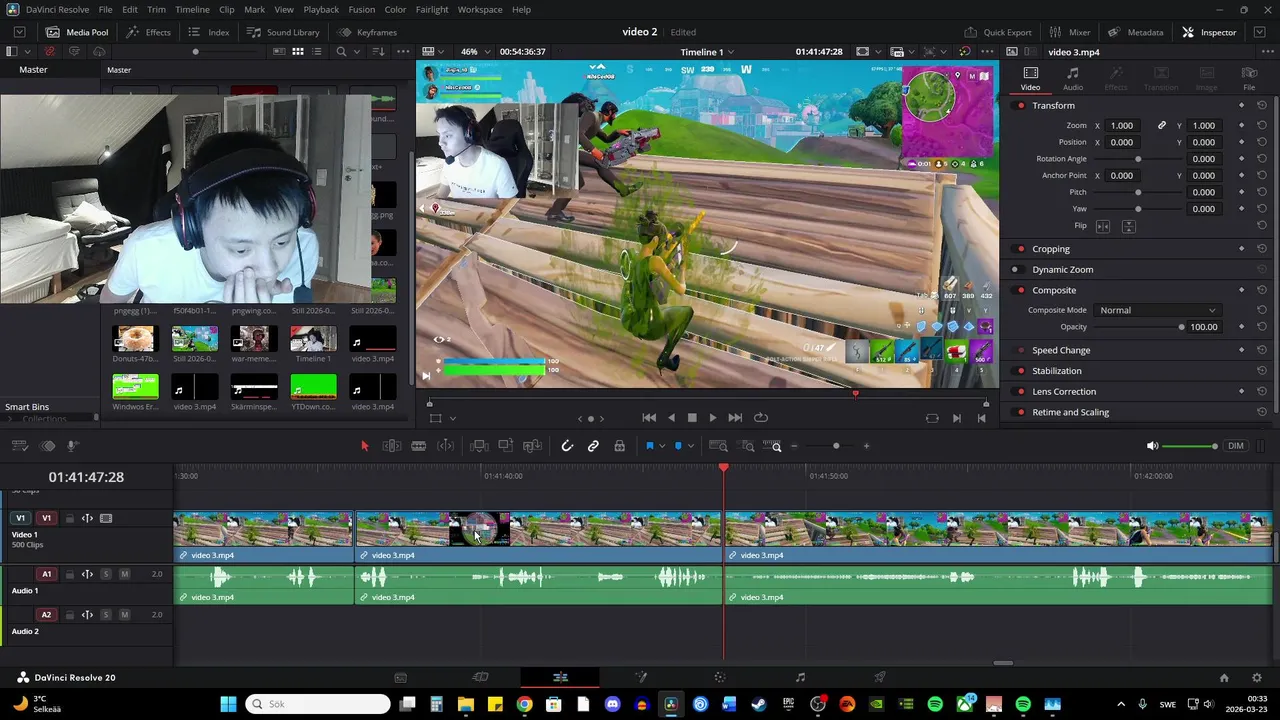Screen dimensions: 1280x720
Task: Solo Audio 1 track S button
Action: click(x=106, y=574)
